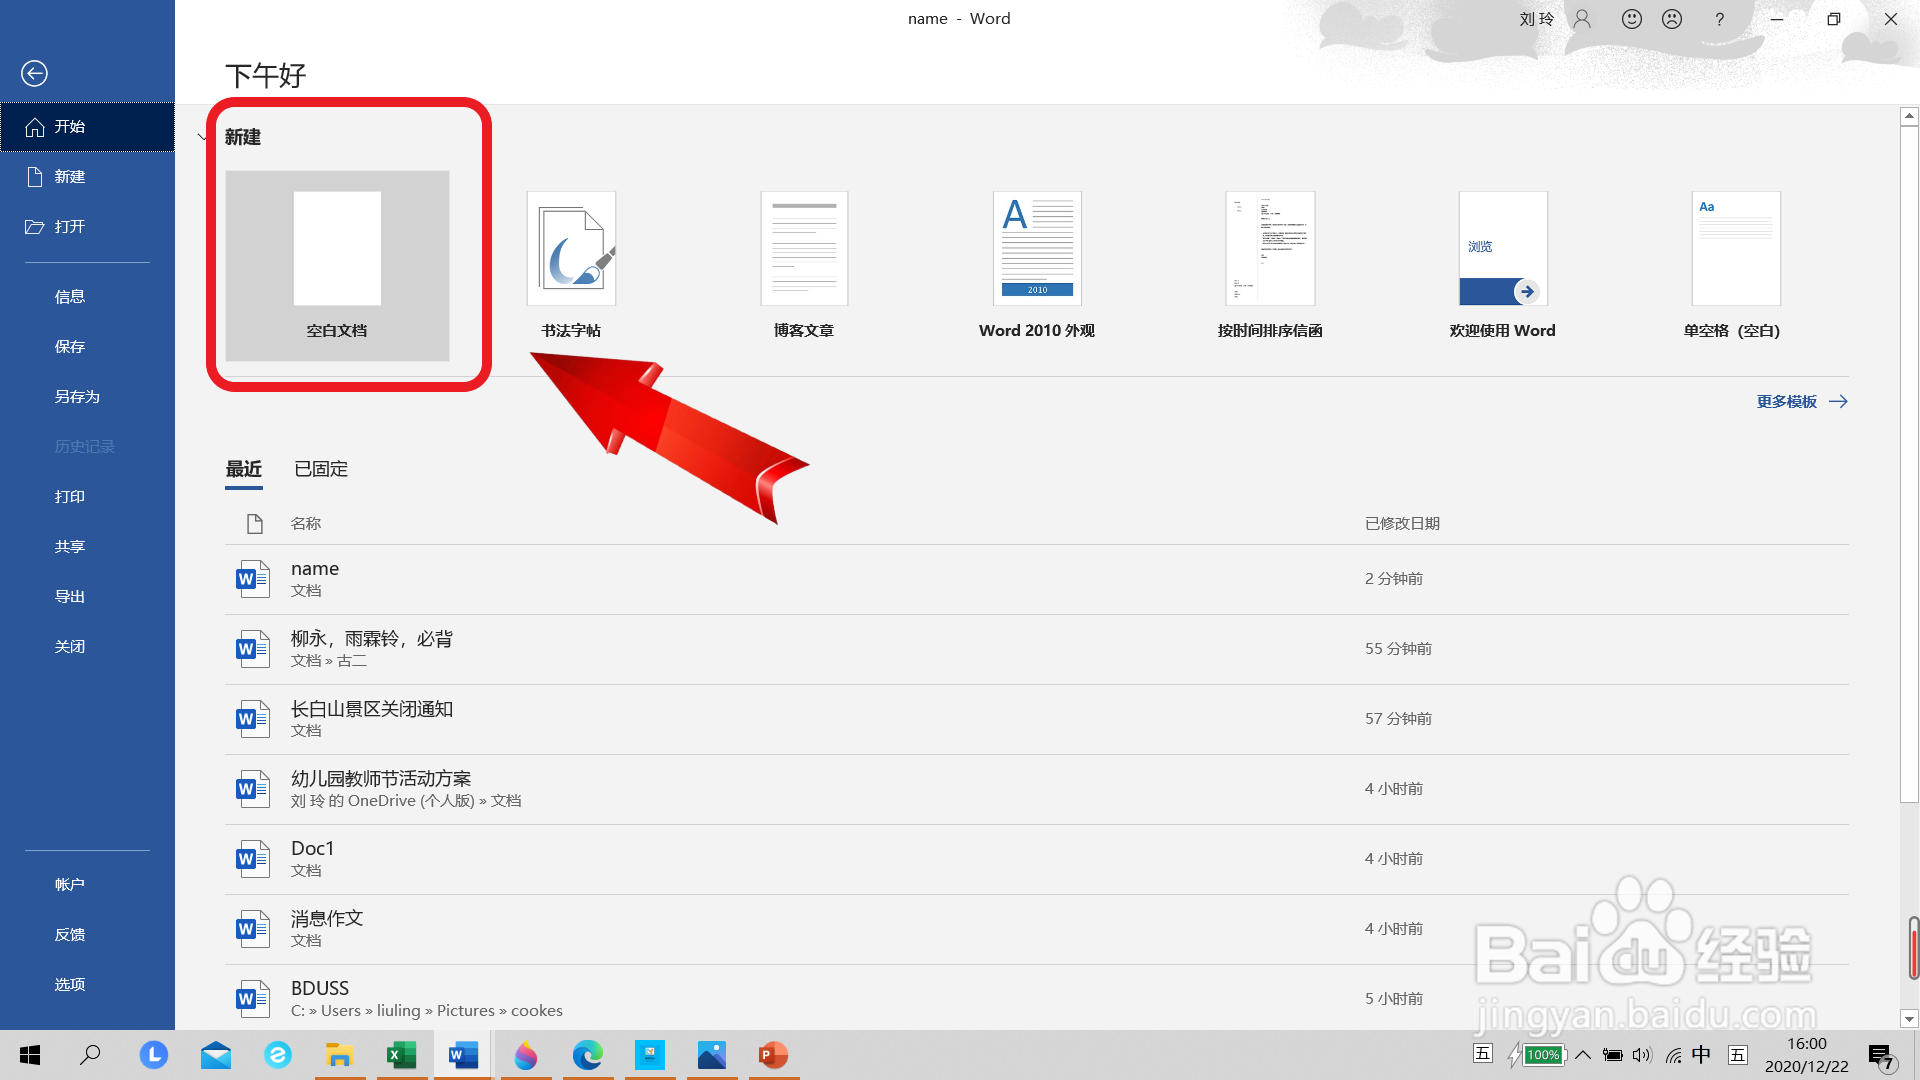Open the 欢迎使用 Word template
This screenshot has height=1080, width=1920.
click(1503, 265)
